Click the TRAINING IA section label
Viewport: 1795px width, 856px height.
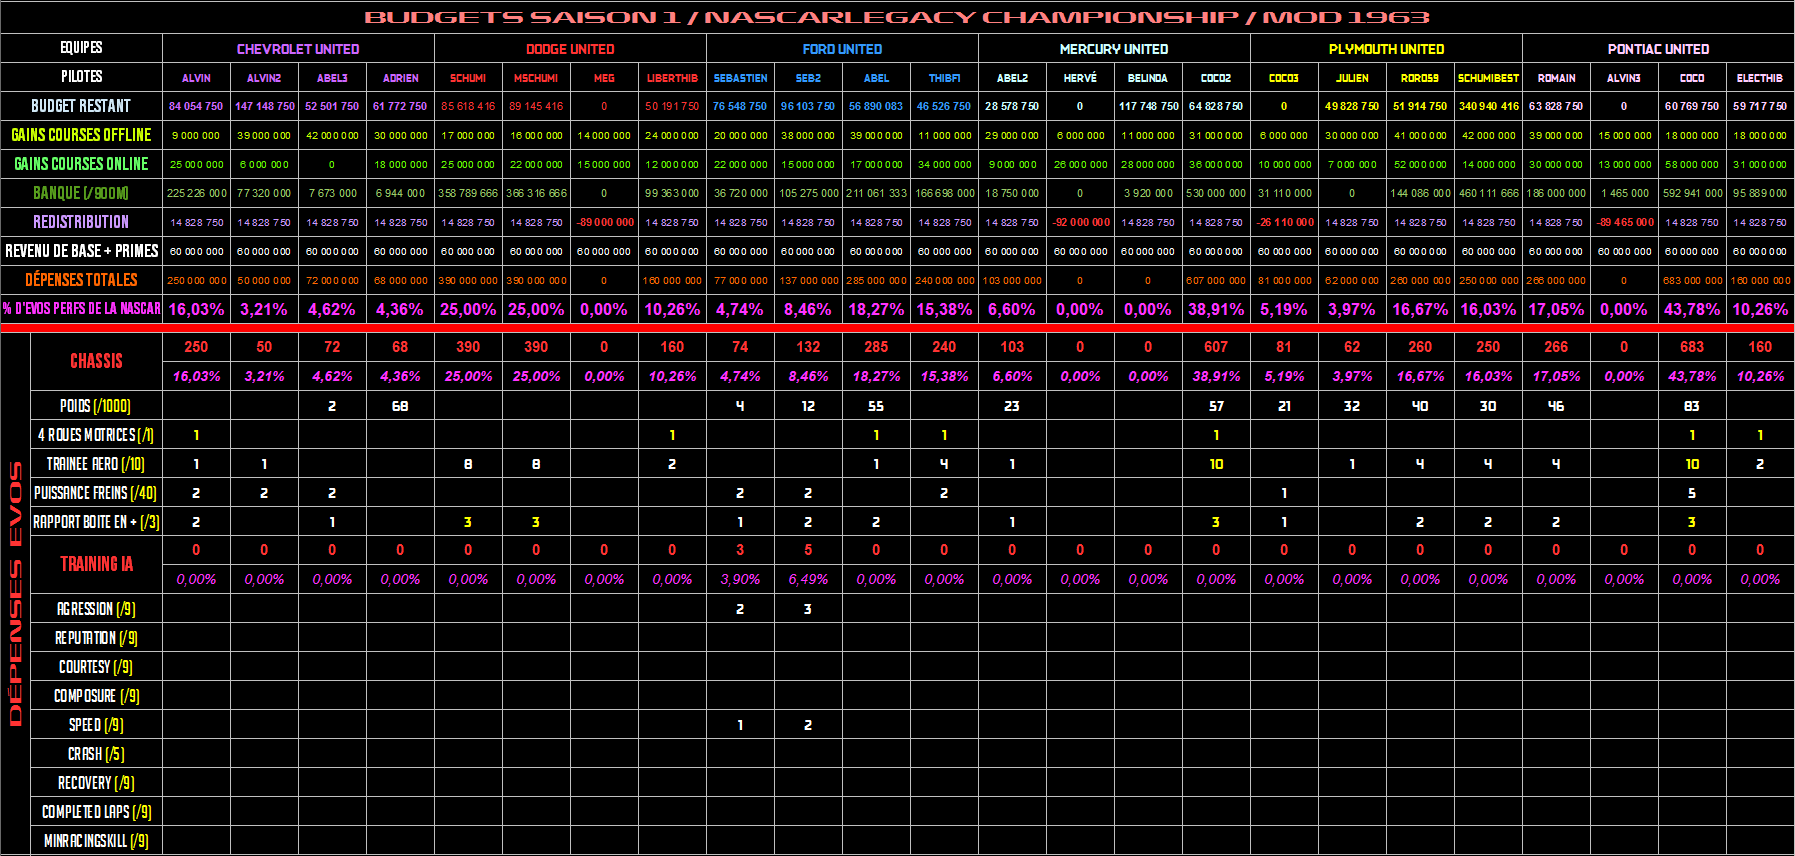(x=96, y=564)
